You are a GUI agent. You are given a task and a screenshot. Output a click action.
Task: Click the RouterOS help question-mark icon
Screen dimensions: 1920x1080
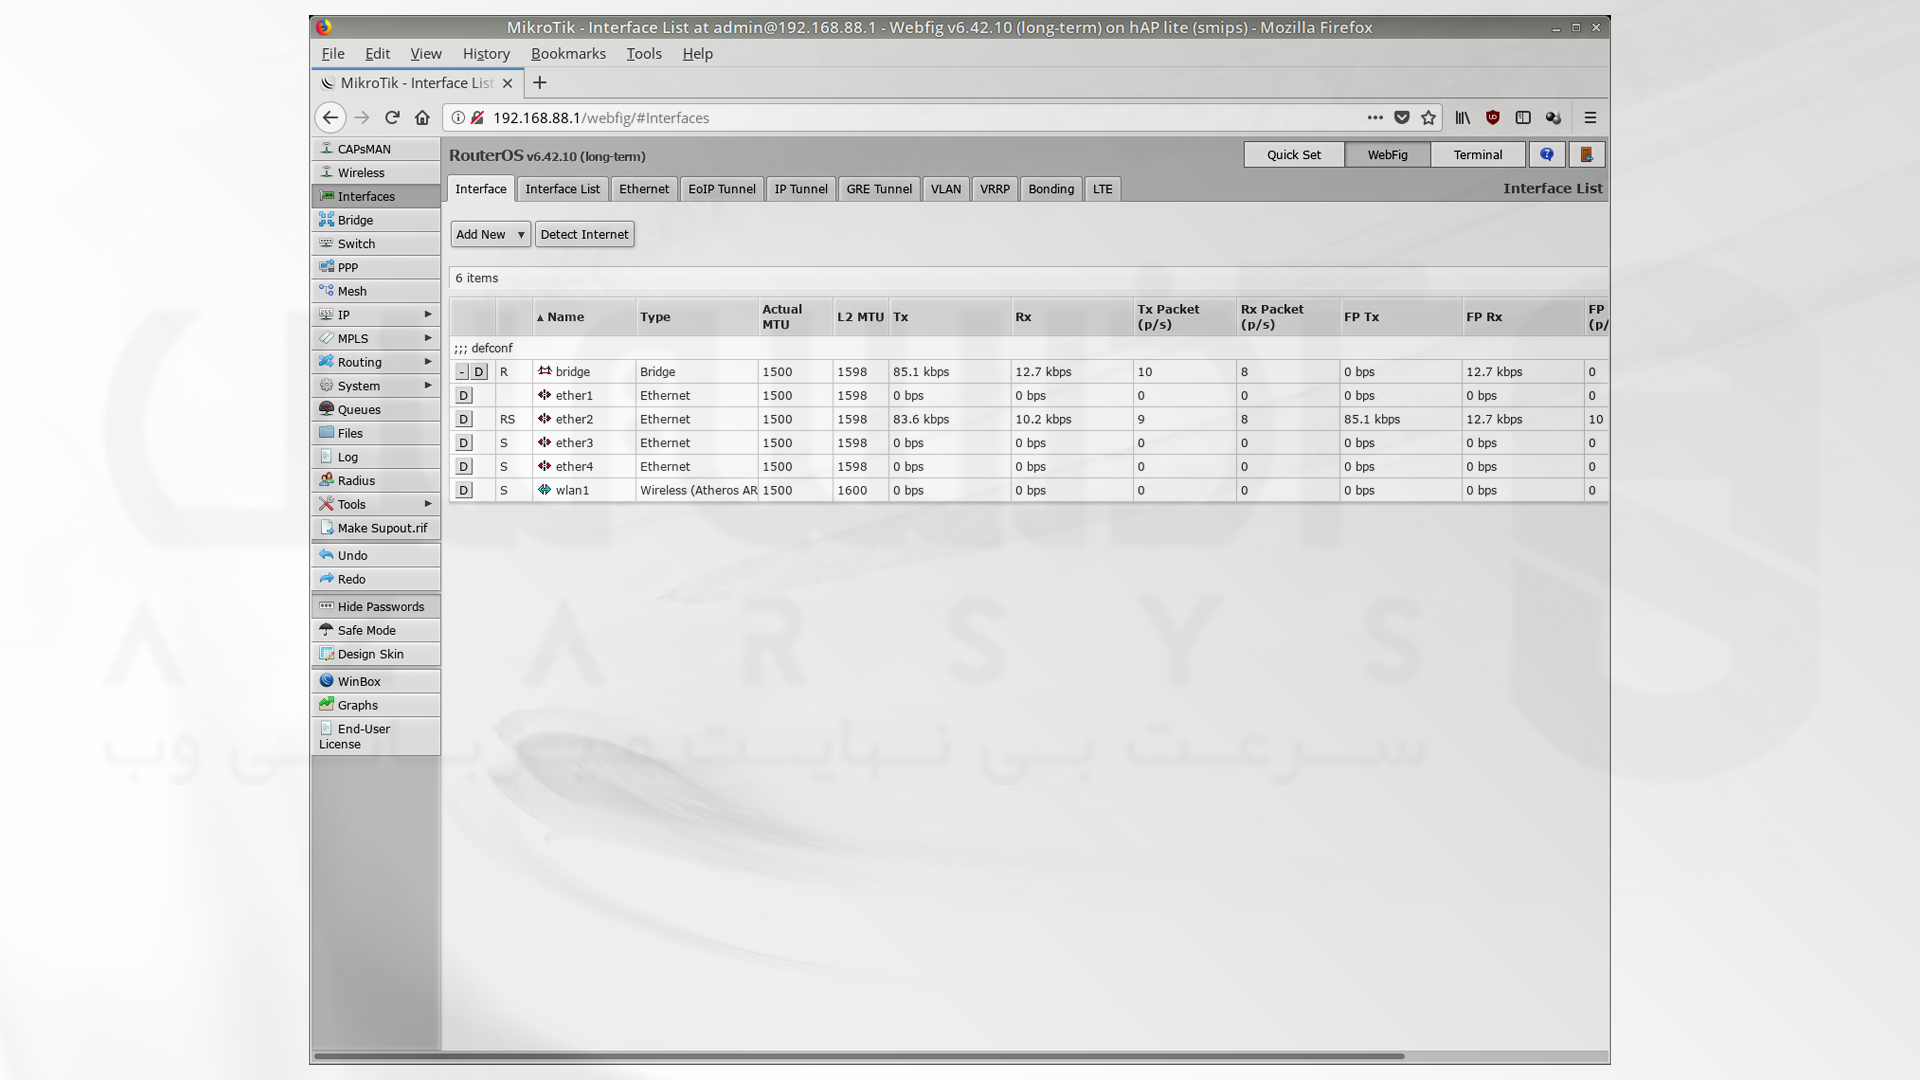[1547, 155]
